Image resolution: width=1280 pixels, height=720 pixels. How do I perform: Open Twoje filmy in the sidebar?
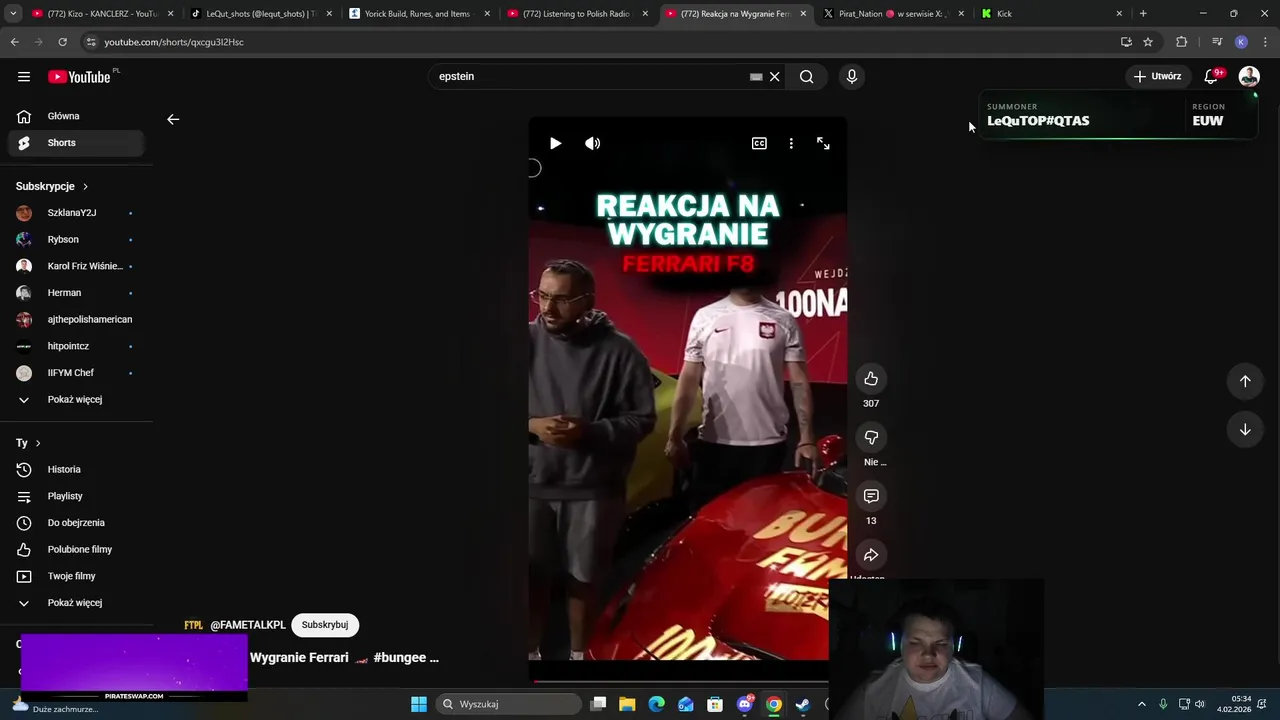coord(76,576)
